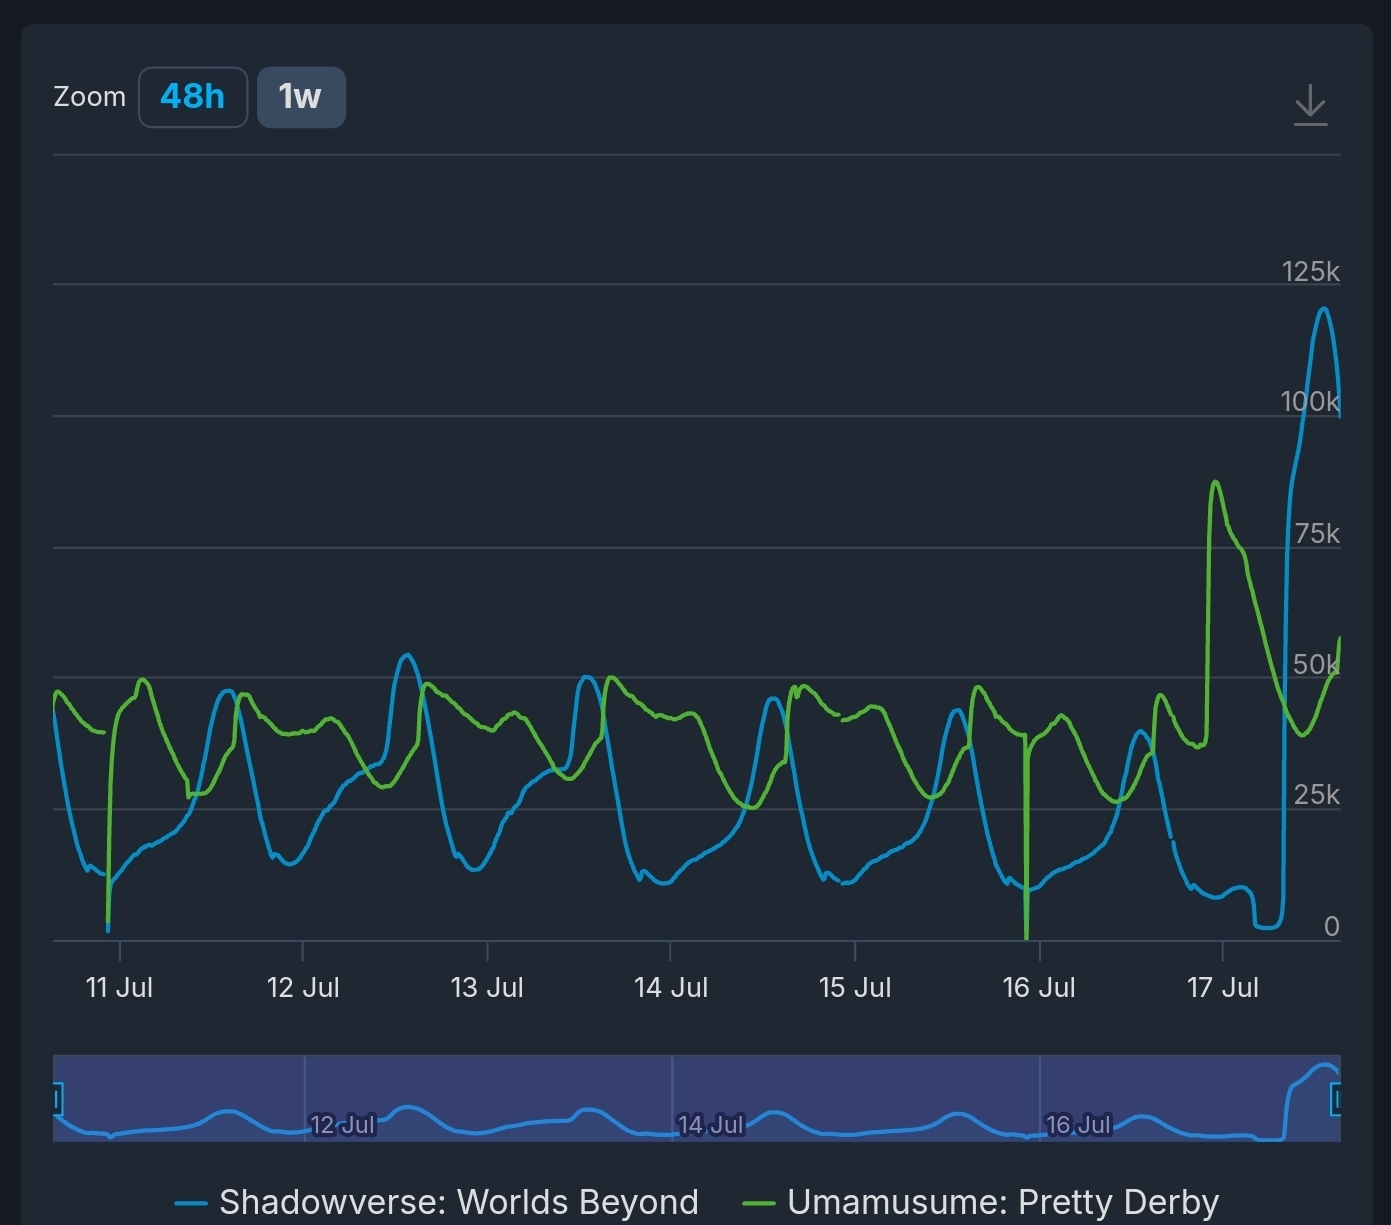1391x1225 pixels.
Task: Click the 125k y-axis label
Action: (x=1311, y=271)
